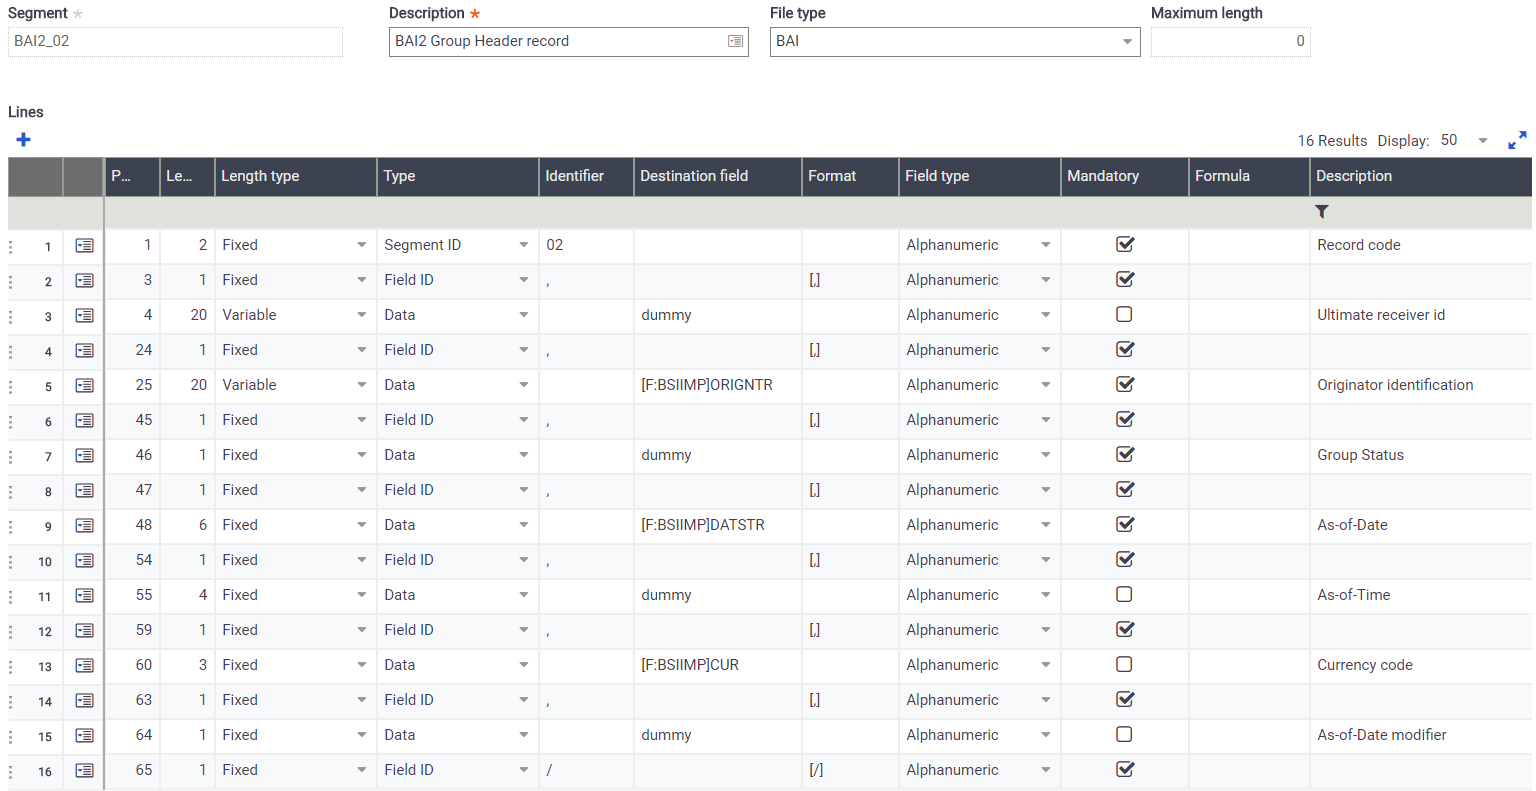Open the Type dropdown on the Segment ID line
This screenshot has width=1536, height=791.
(x=524, y=245)
